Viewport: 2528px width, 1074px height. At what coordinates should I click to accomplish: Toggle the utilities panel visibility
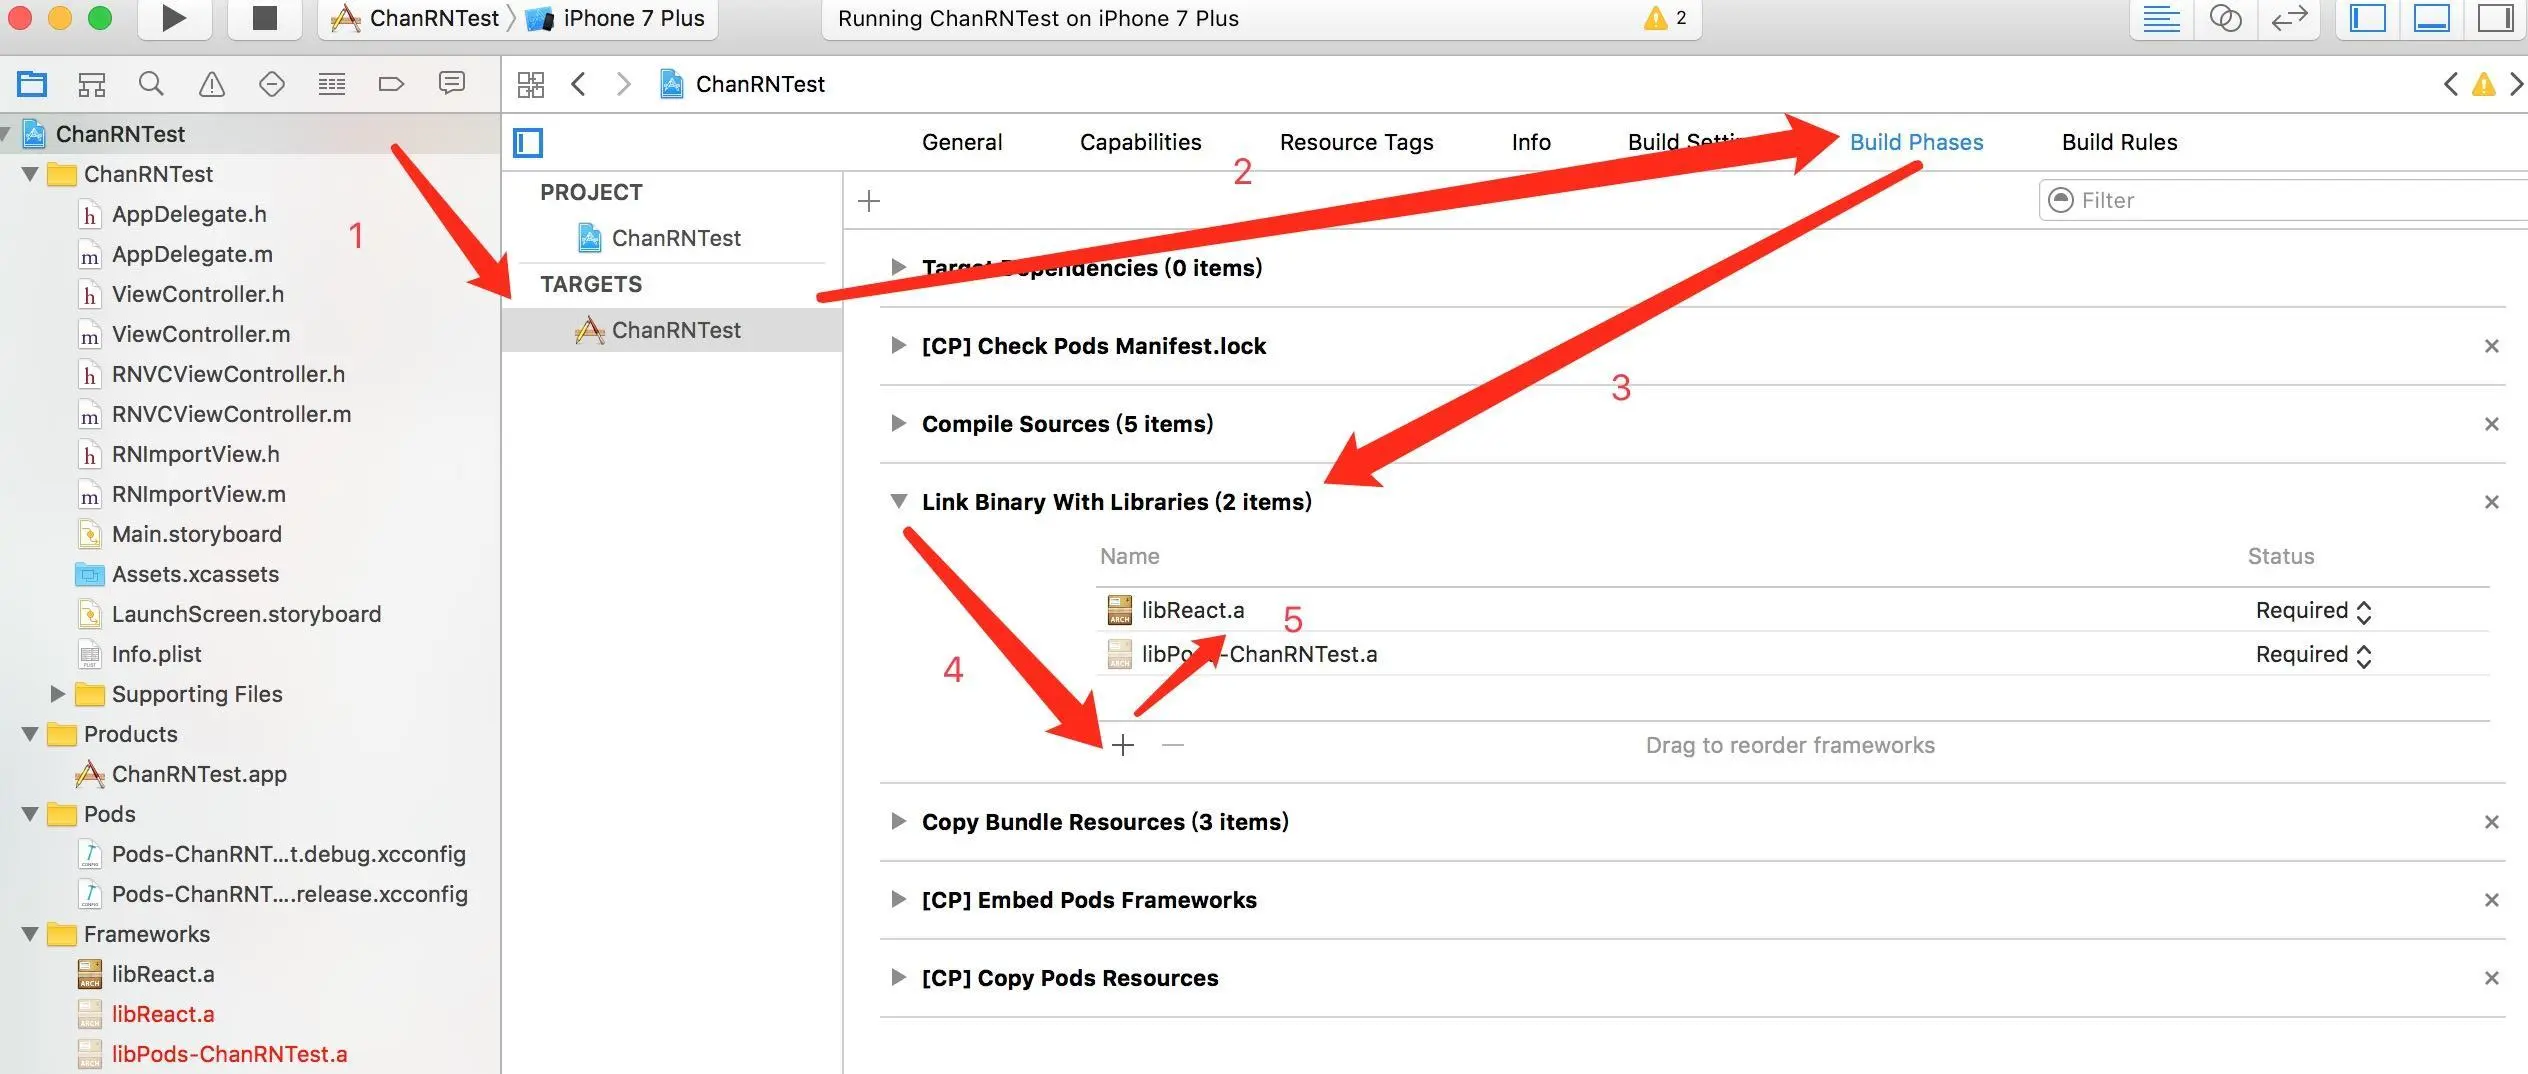tap(2496, 19)
